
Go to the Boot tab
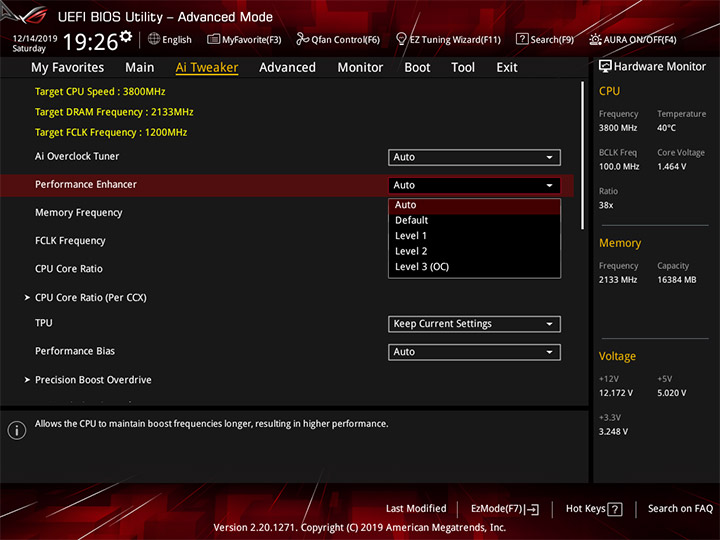pyautogui.click(x=417, y=68)
